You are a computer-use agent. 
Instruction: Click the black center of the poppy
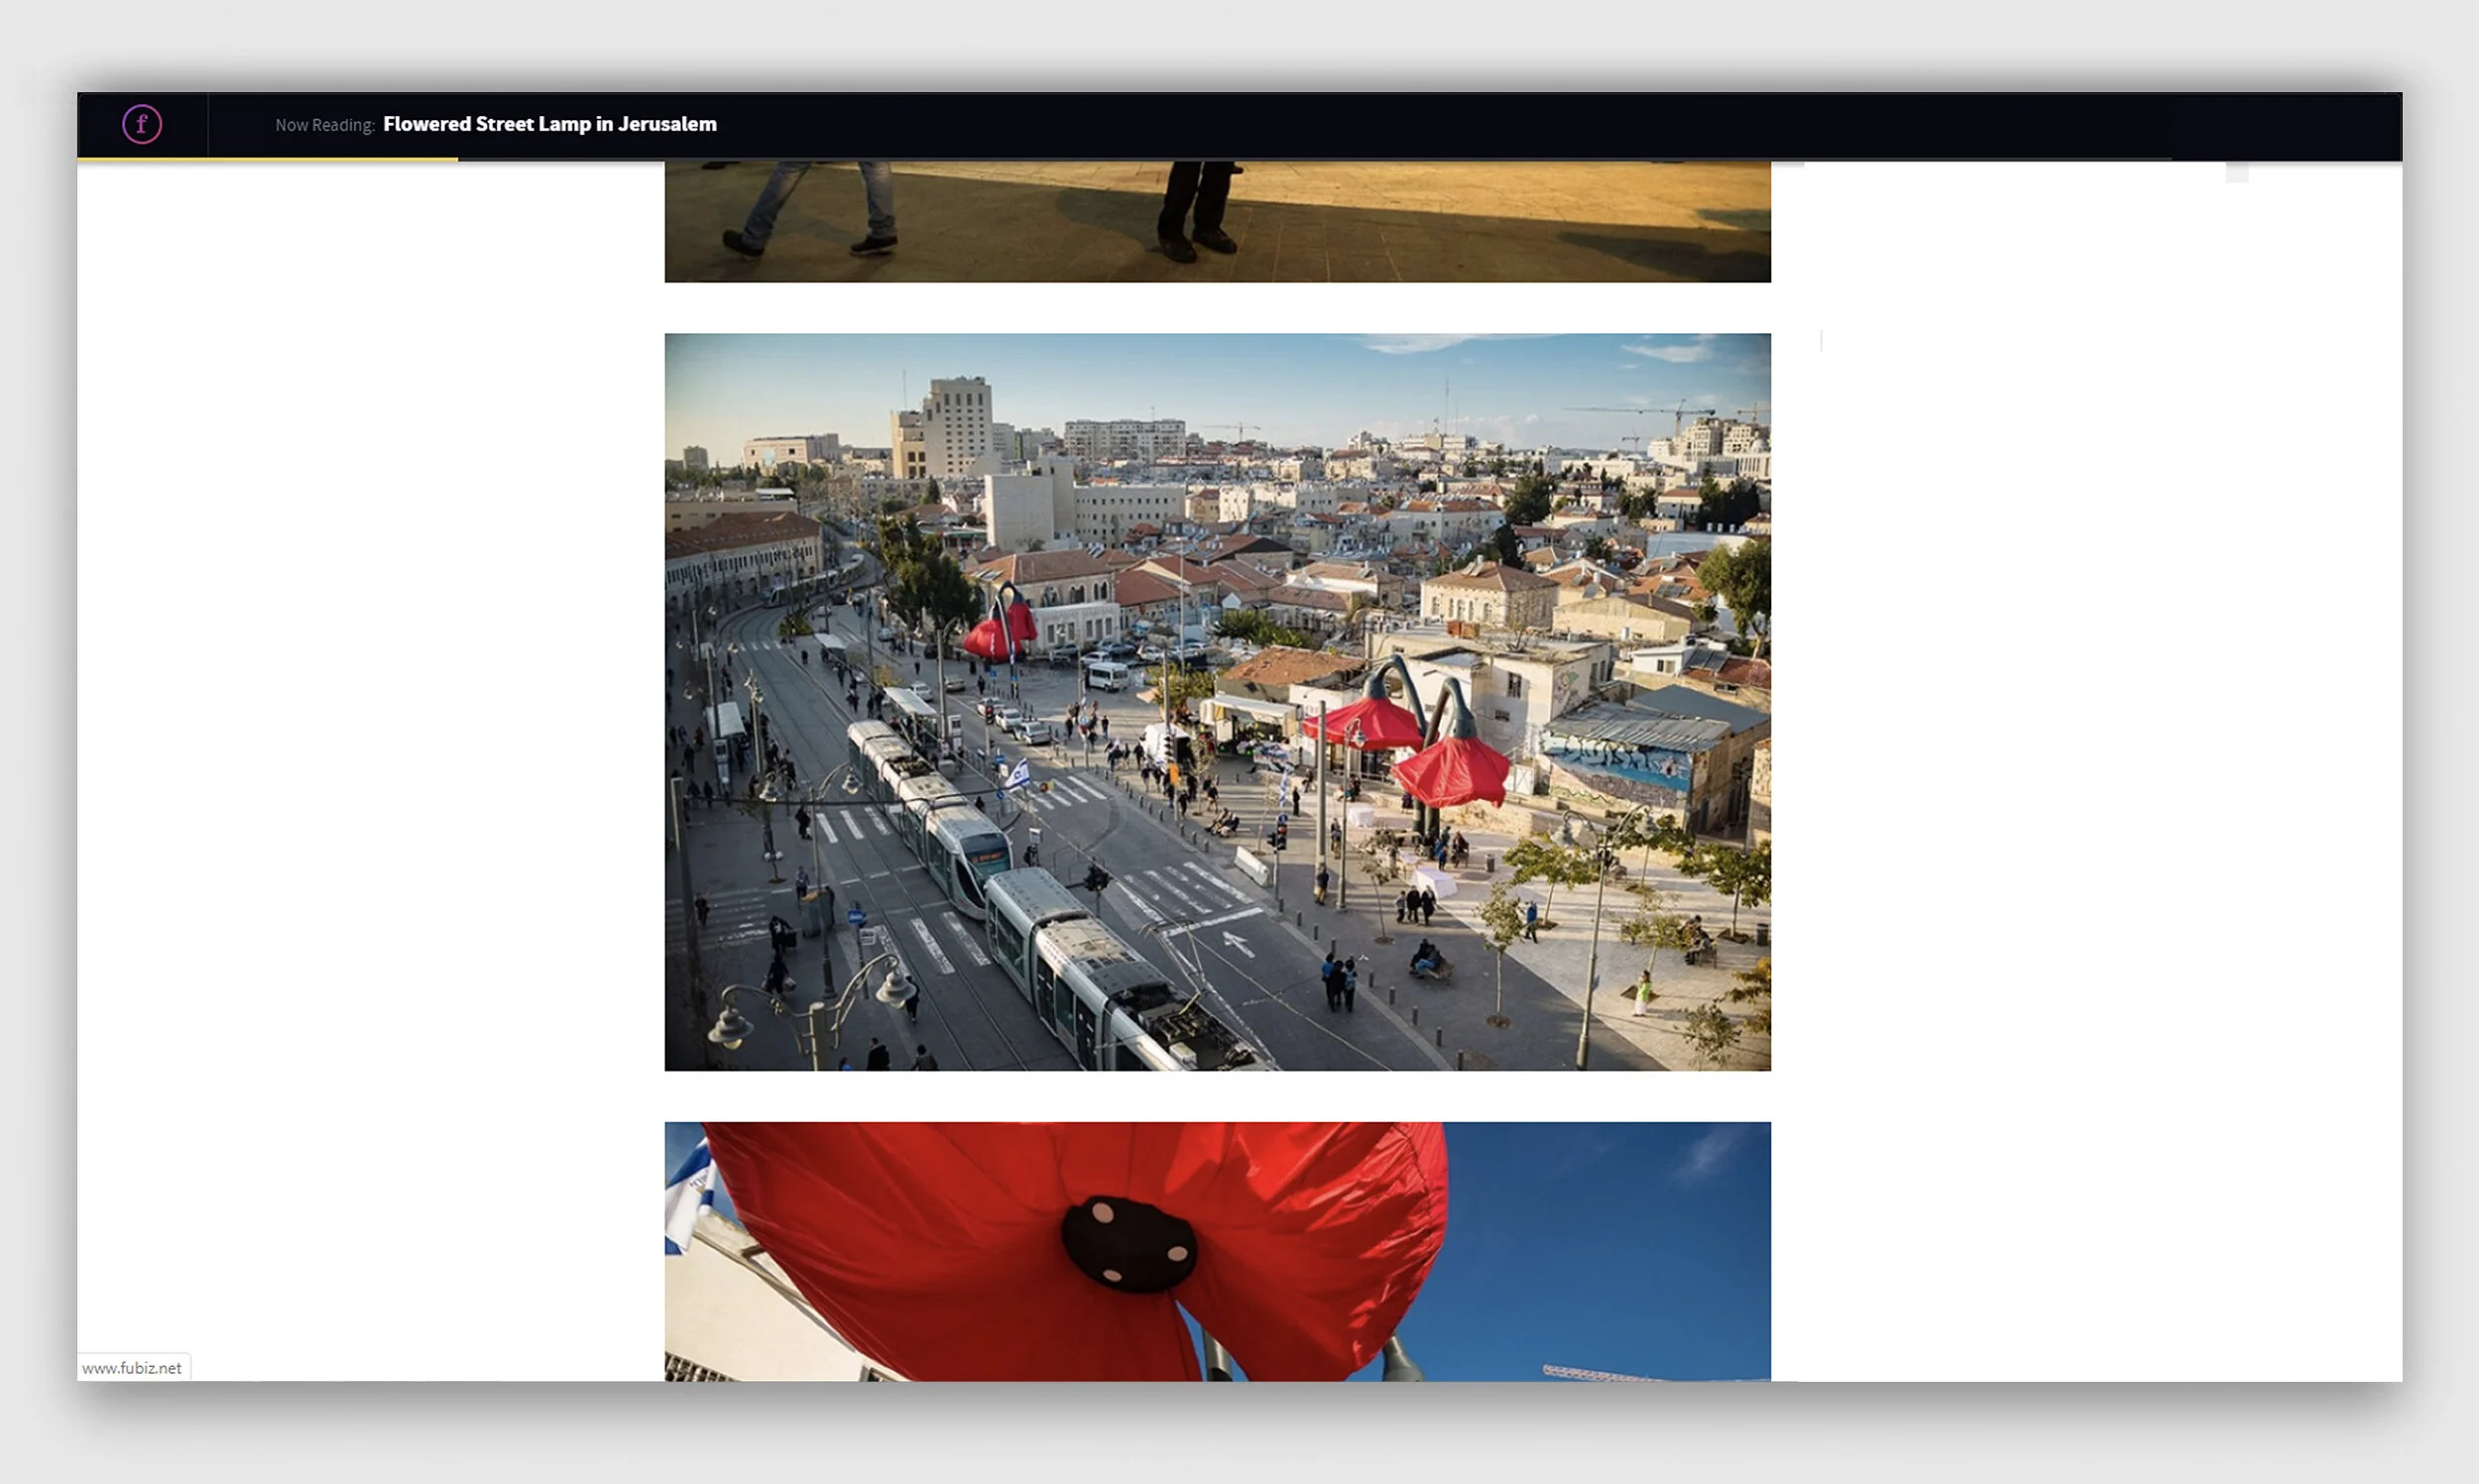(x=1129, y=1245)
